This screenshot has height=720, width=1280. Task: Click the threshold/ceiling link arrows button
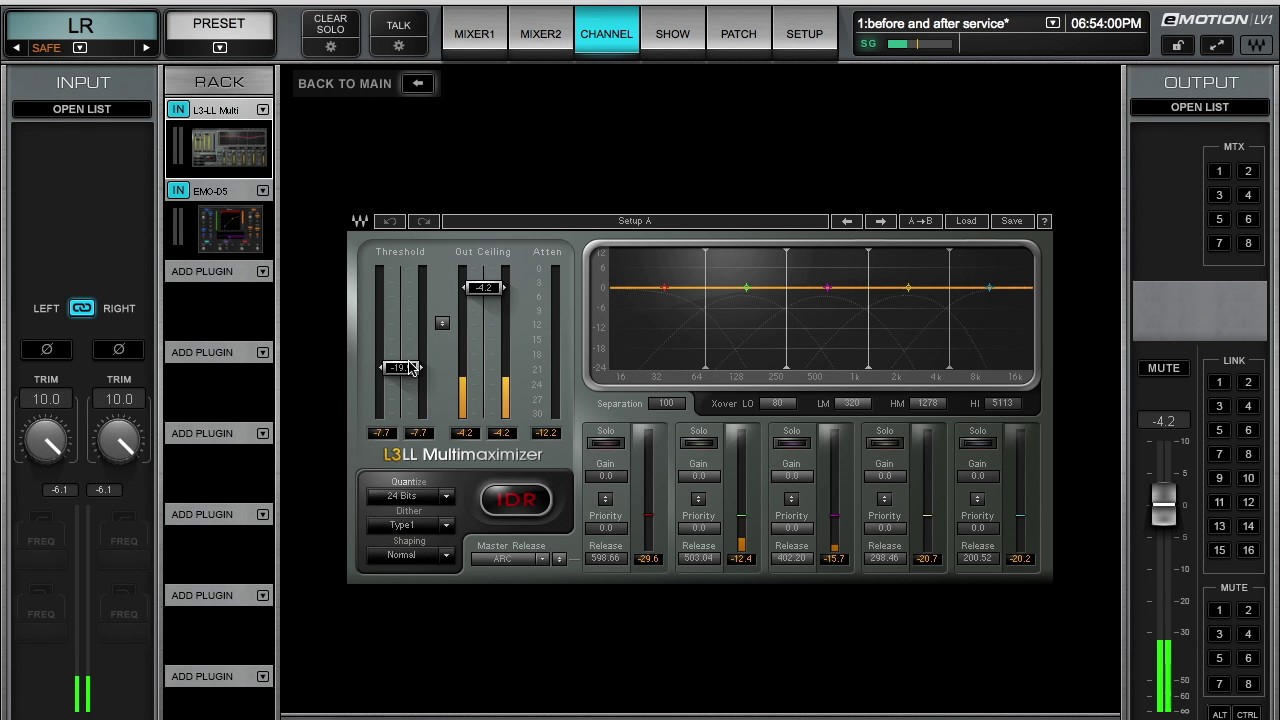(442, 323)
